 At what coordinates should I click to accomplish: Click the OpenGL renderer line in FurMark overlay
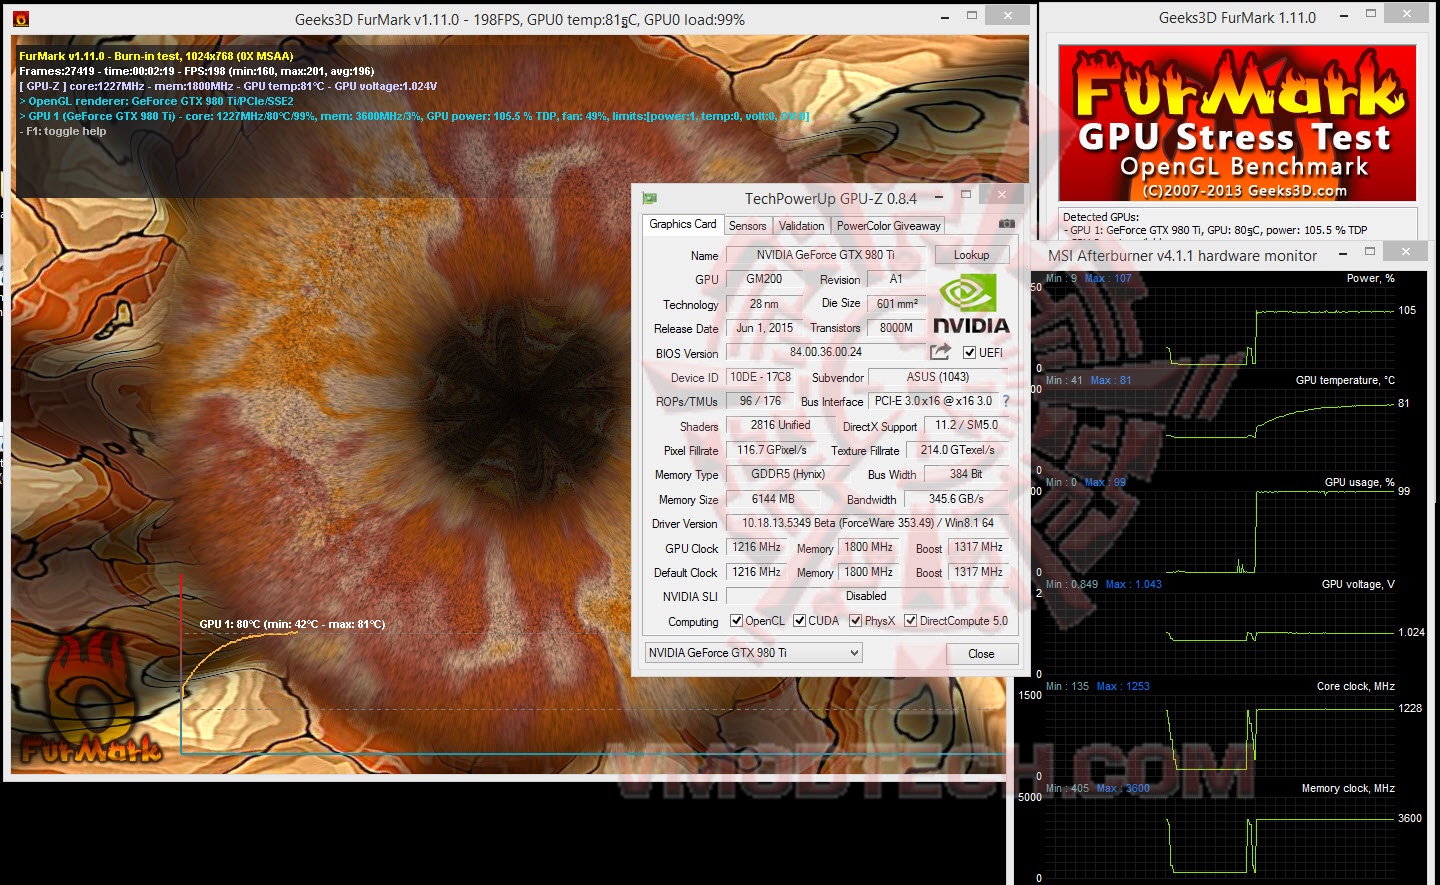click(157, 101)
